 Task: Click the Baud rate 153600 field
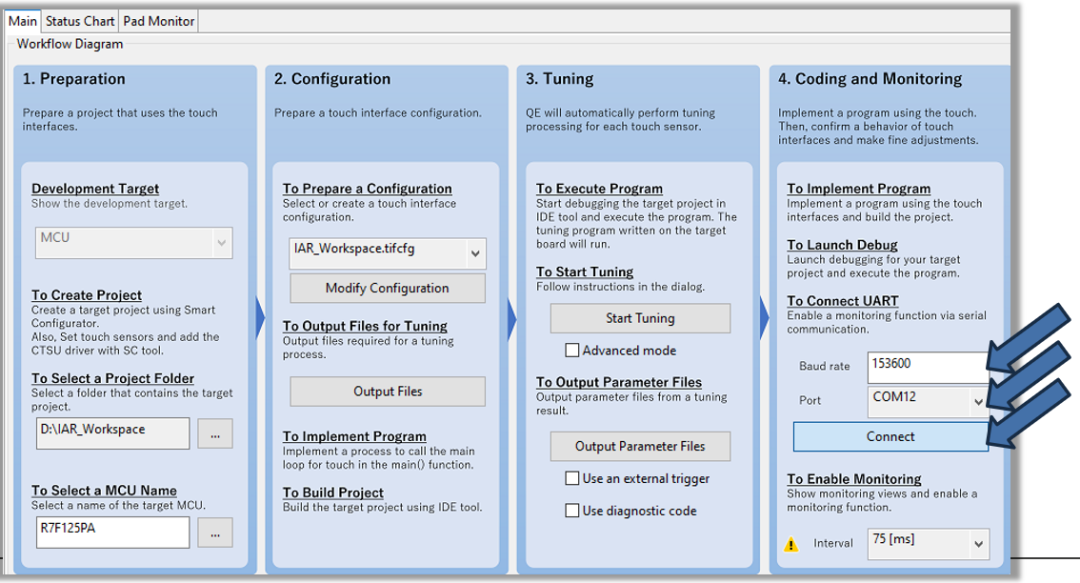pyautogui.click(x=928, y=367)
